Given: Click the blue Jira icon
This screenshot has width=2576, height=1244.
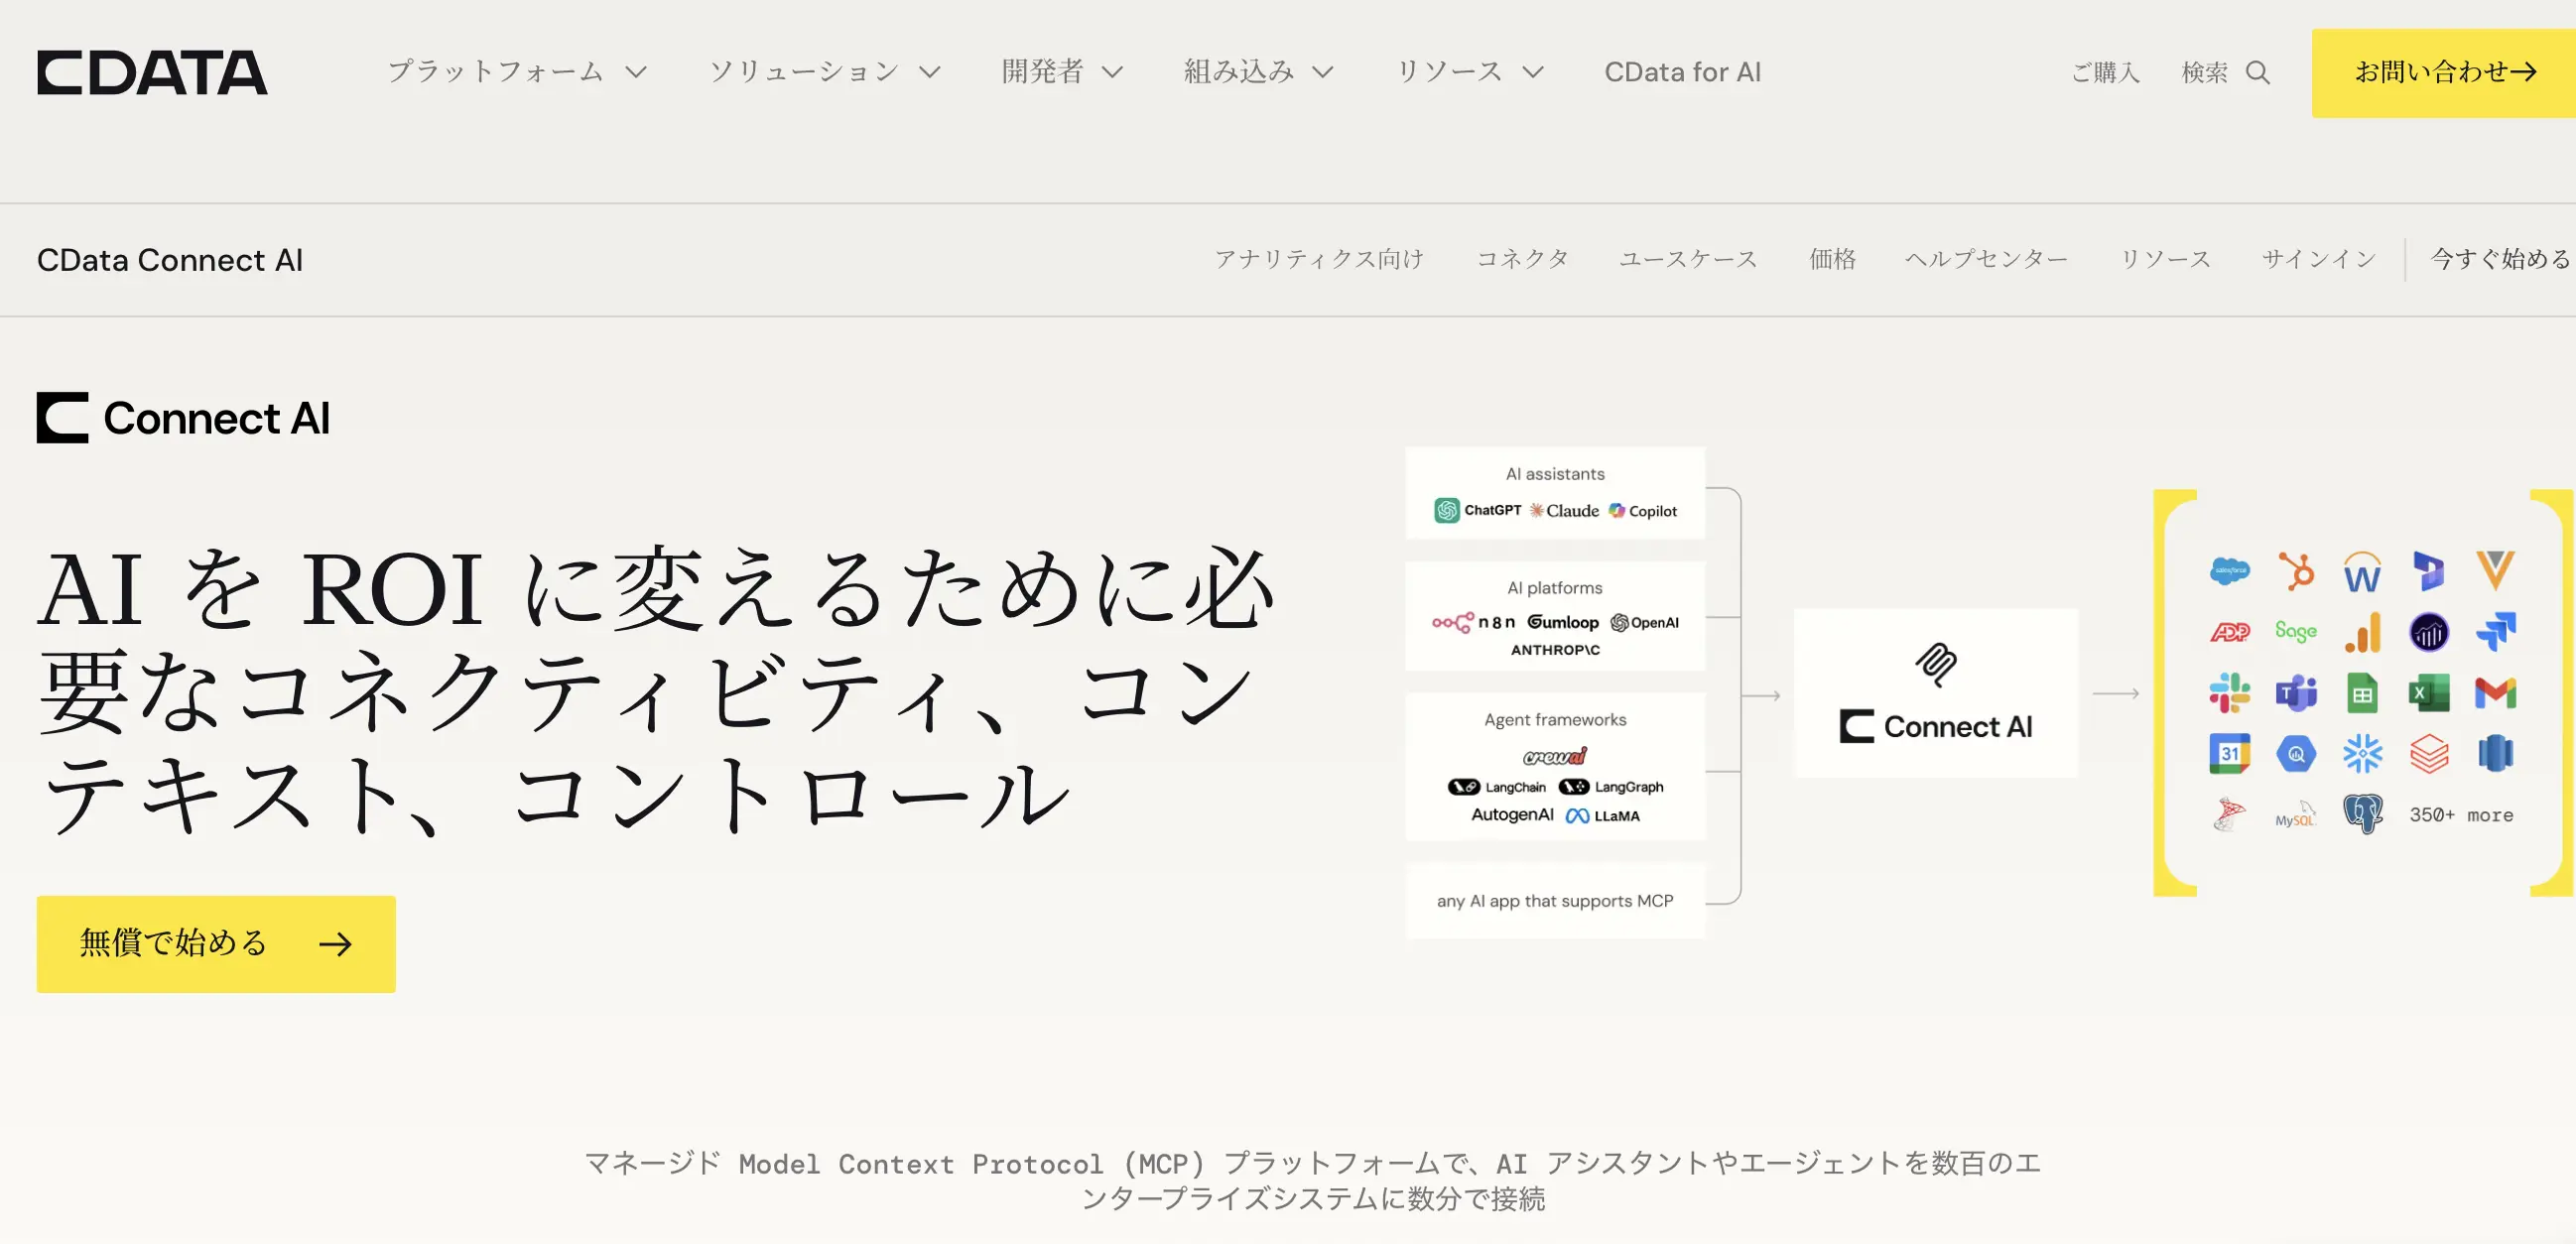Looking at the screenshot, I should coord(2495,632).
